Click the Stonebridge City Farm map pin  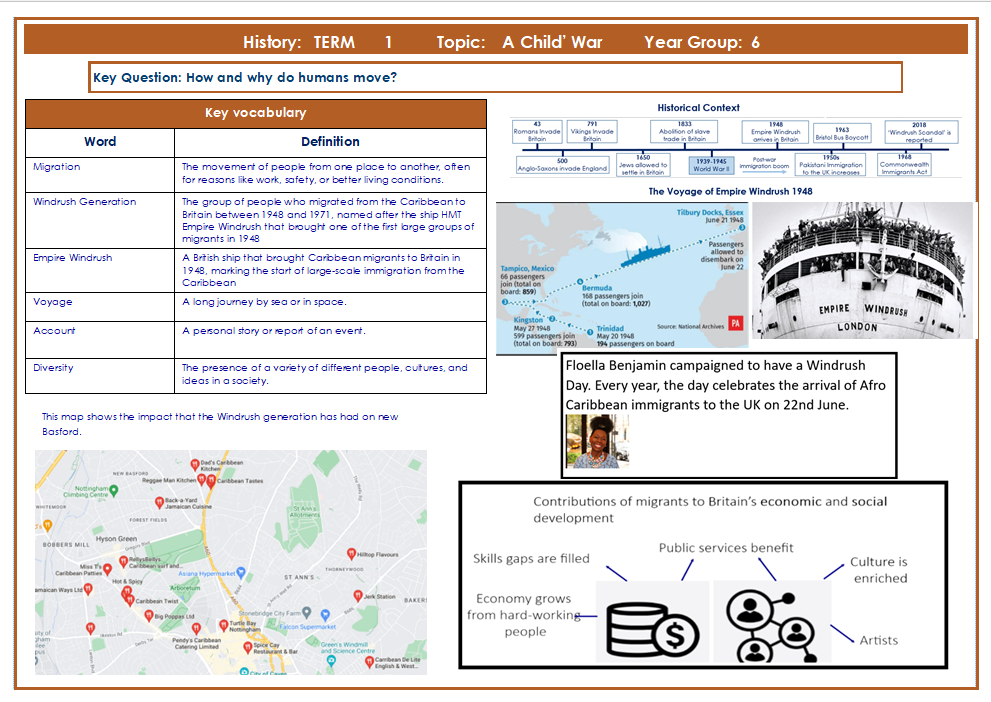[307, 612]
